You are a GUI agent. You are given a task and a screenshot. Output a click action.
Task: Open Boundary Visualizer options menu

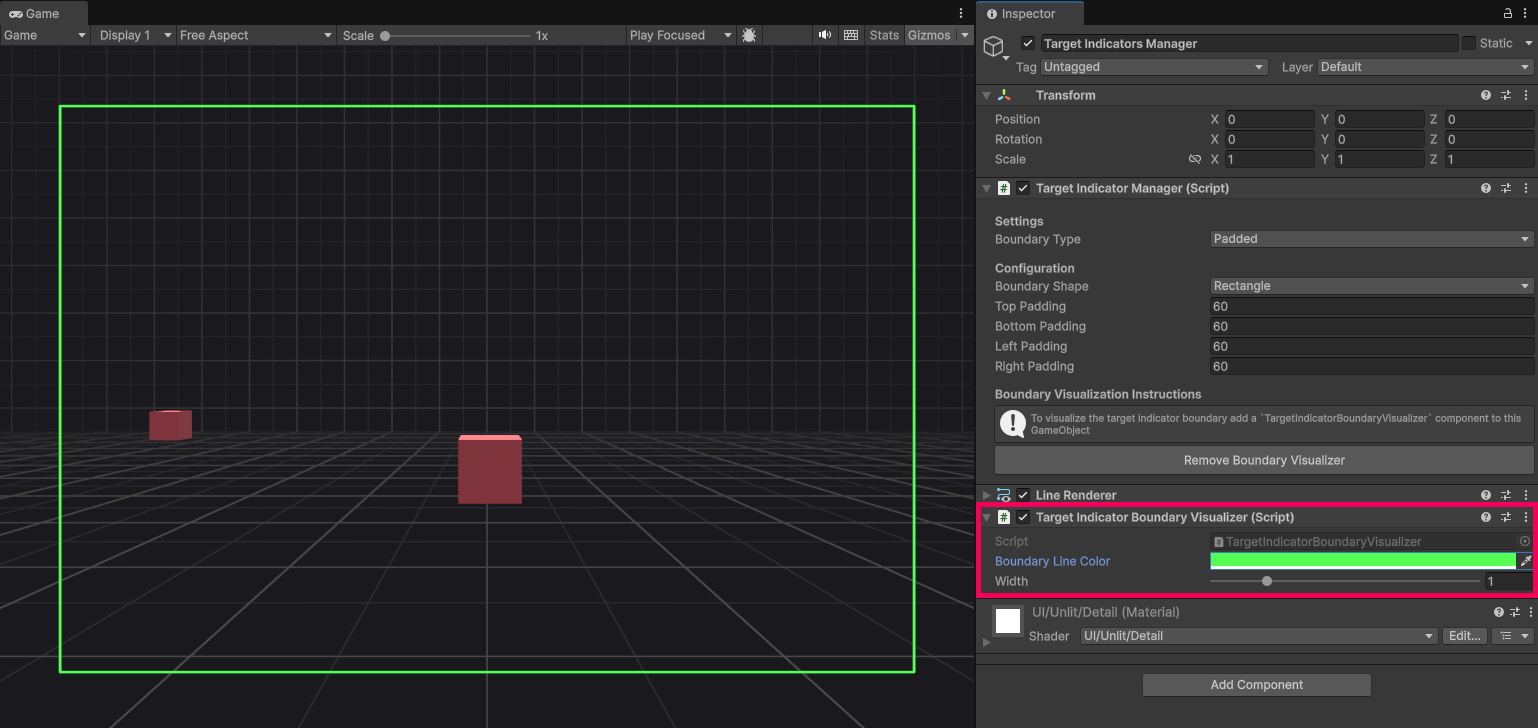1526,517
